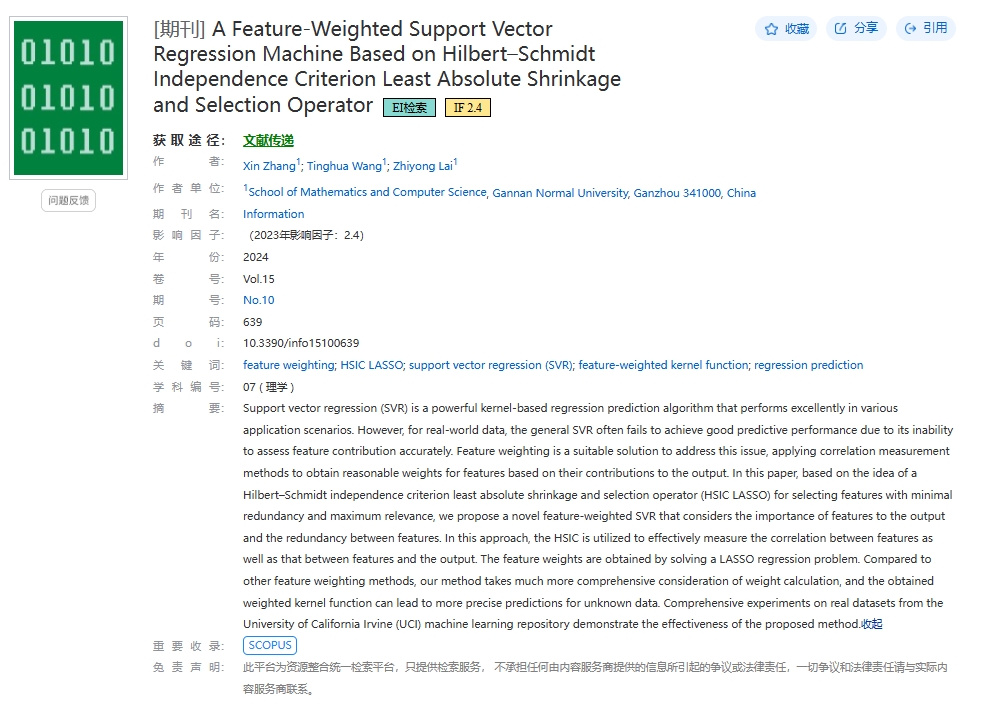Click the IF 2.4 impact factor badge
The height and width of the screenshot is (706, 991).
pyautogui.click(x=468, y=107)
